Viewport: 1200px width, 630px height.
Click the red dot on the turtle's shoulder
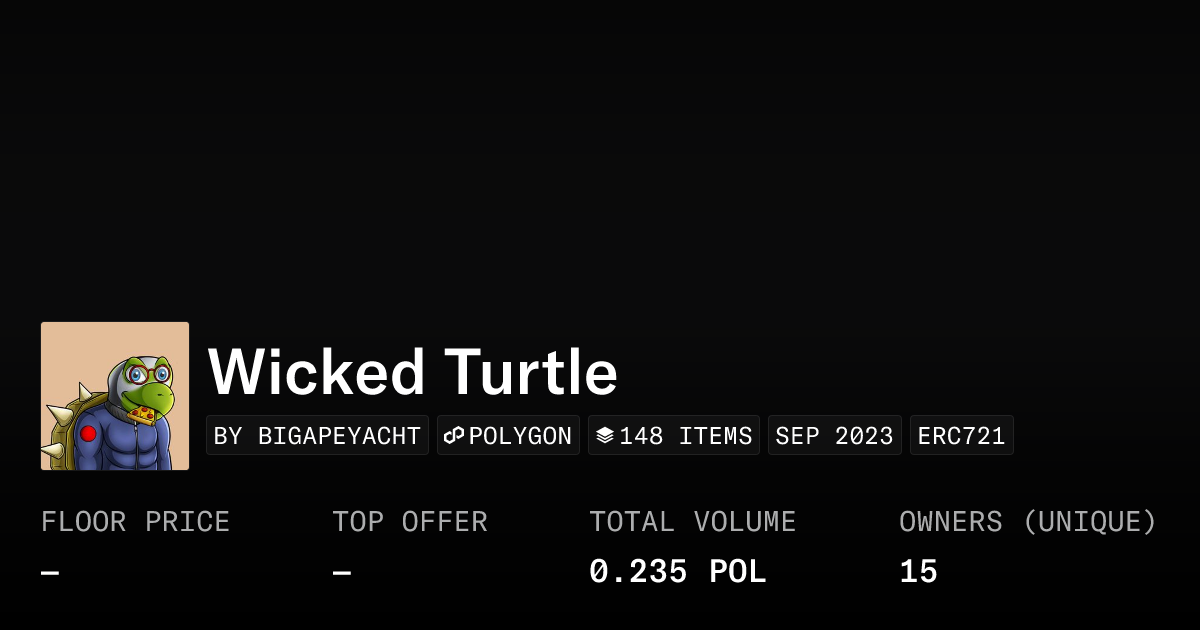(88, 433)
